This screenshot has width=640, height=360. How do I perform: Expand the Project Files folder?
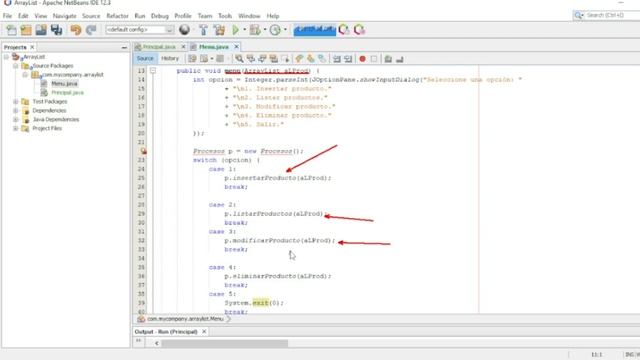coord(16,128)
